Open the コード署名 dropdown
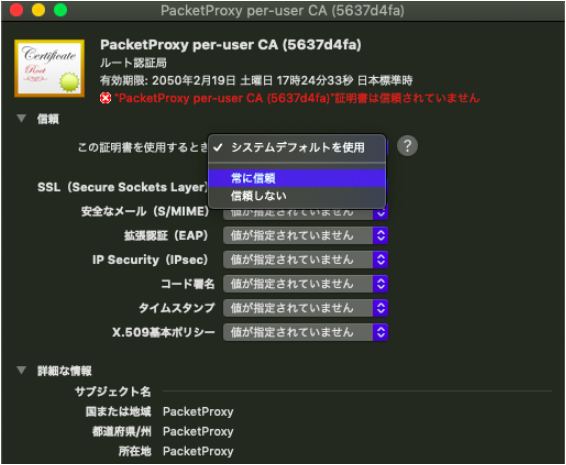This screenshot has height=465, width=566. pyautogui.click(x=305, y=284)
